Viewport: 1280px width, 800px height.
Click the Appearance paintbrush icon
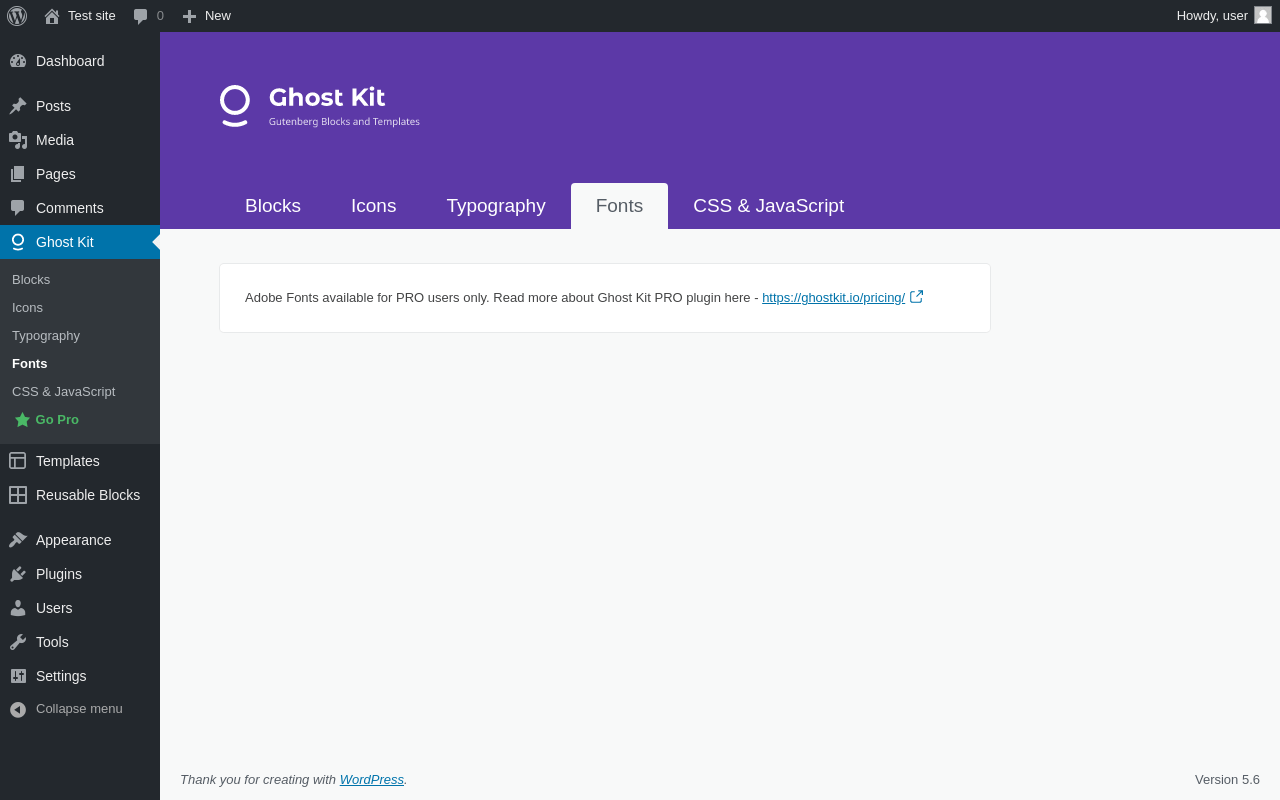18,540
